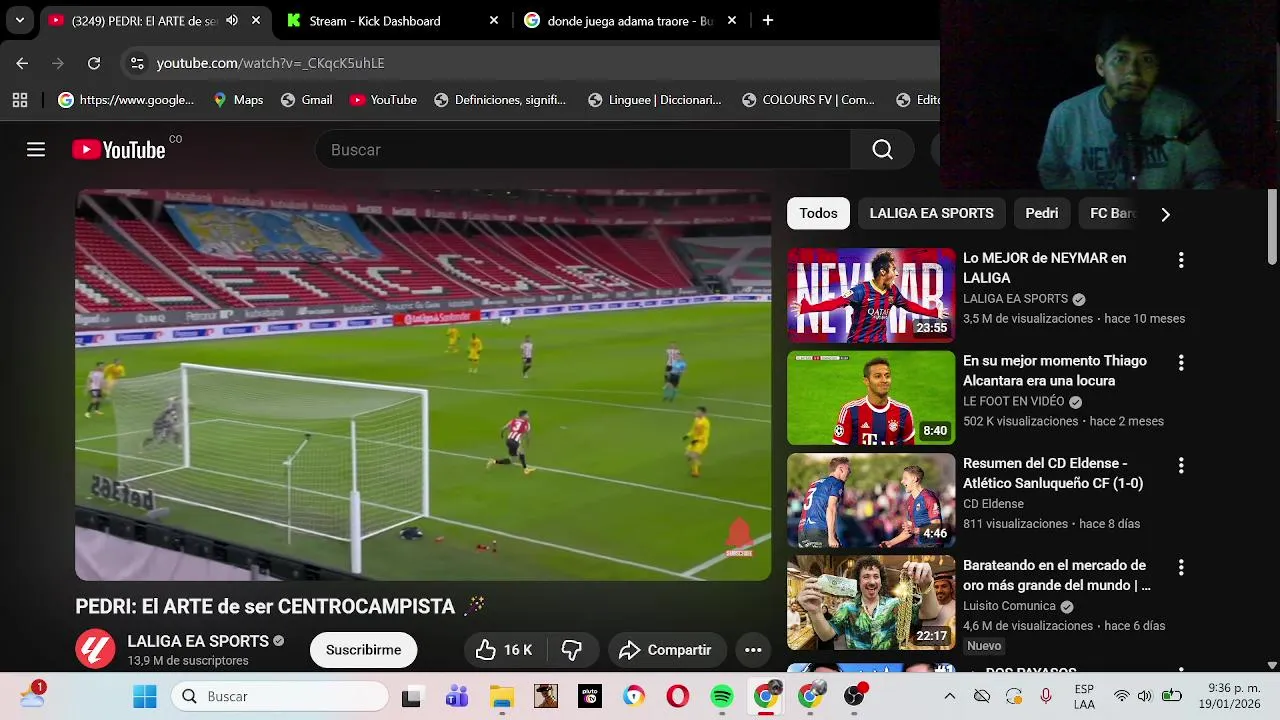Image resolution: width=1280 pixels, height=720 pixels.
Task: Open Lo MEJOR de NEYMAR video thumbnail
Action: pos(871,295)
